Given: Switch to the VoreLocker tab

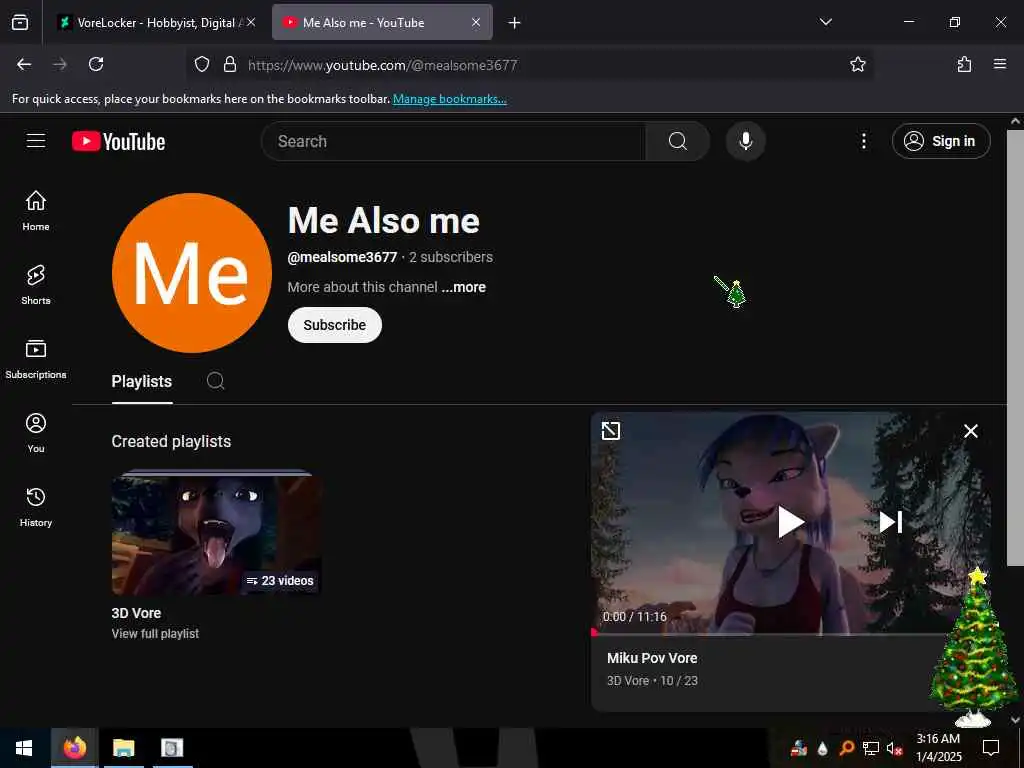Looking at the screenshot, I should 150,22.
